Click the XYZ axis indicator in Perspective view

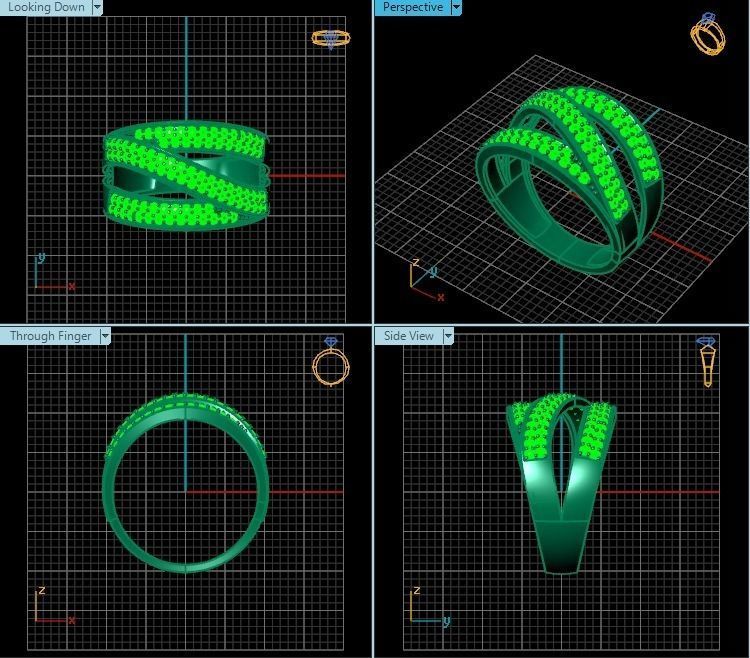tap(427, 280)
